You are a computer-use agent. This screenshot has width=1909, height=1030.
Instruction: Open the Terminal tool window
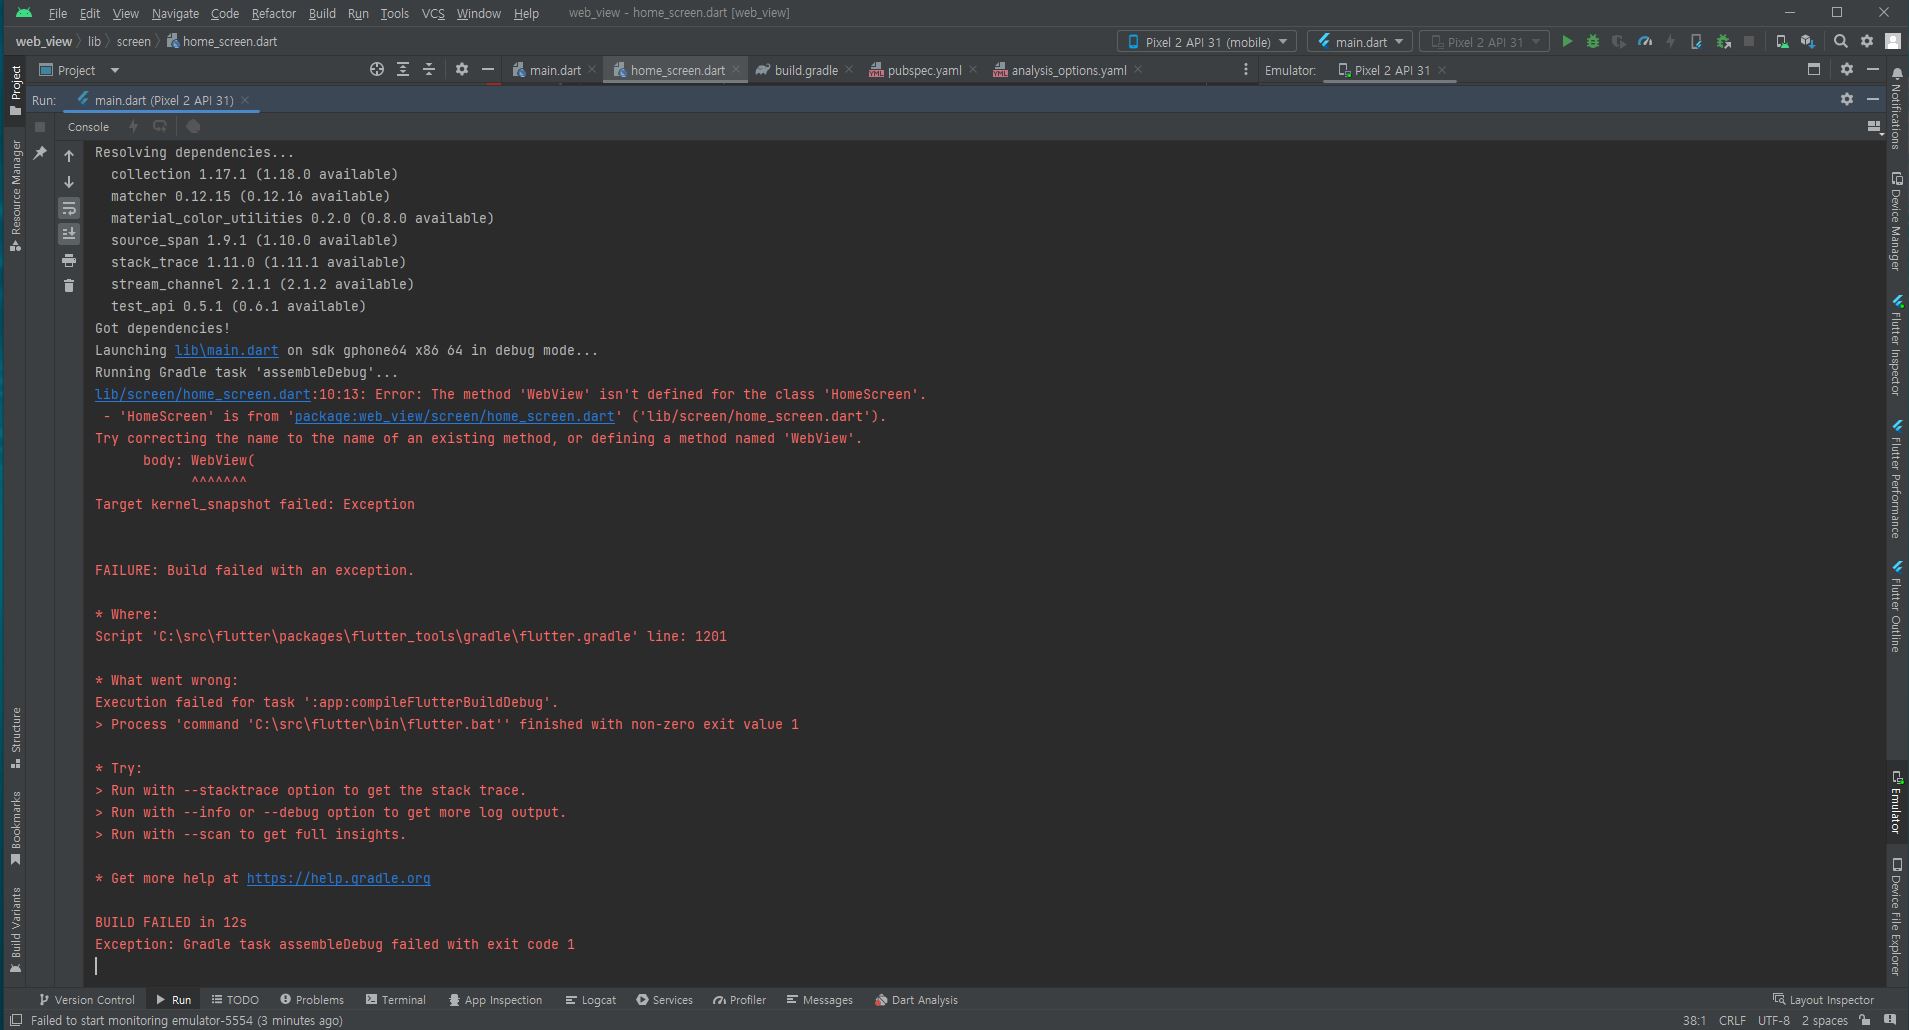pos(395,1000)
